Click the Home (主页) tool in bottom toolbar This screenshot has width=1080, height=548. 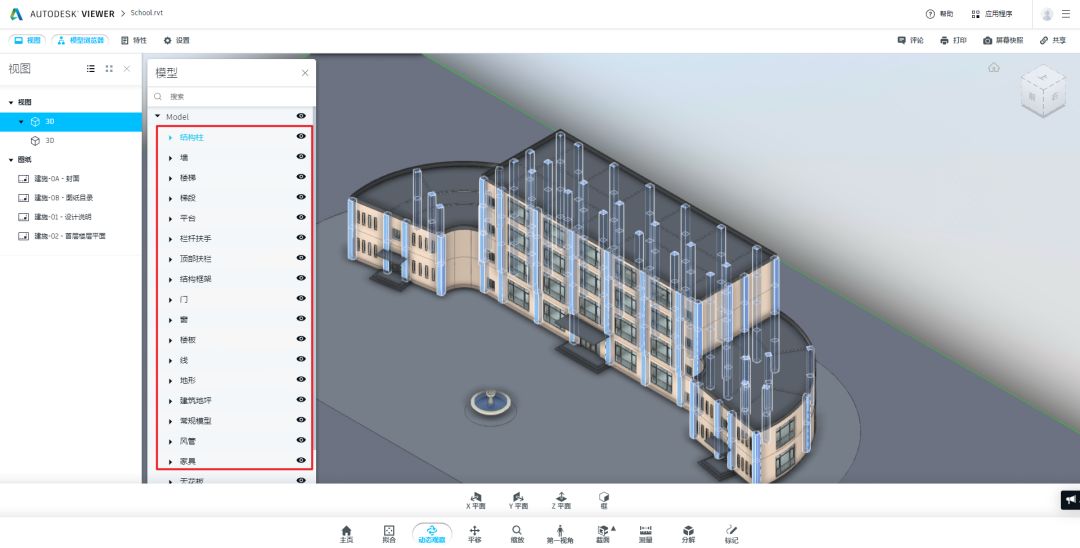point(346,534)
